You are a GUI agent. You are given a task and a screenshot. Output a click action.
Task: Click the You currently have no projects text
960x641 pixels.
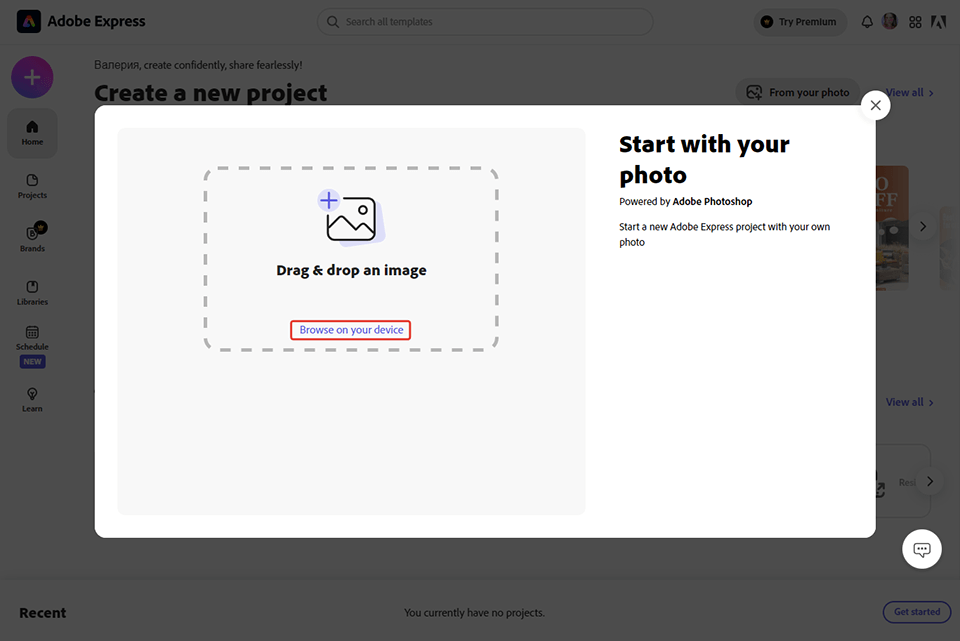474,613
